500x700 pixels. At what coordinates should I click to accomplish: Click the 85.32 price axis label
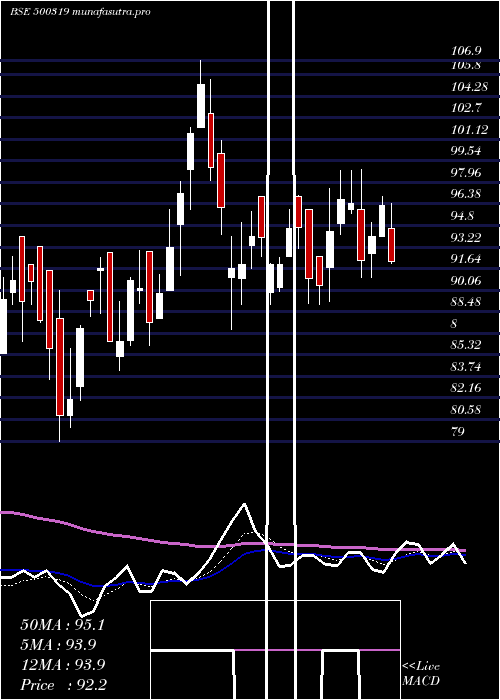(x=466, y=345)
